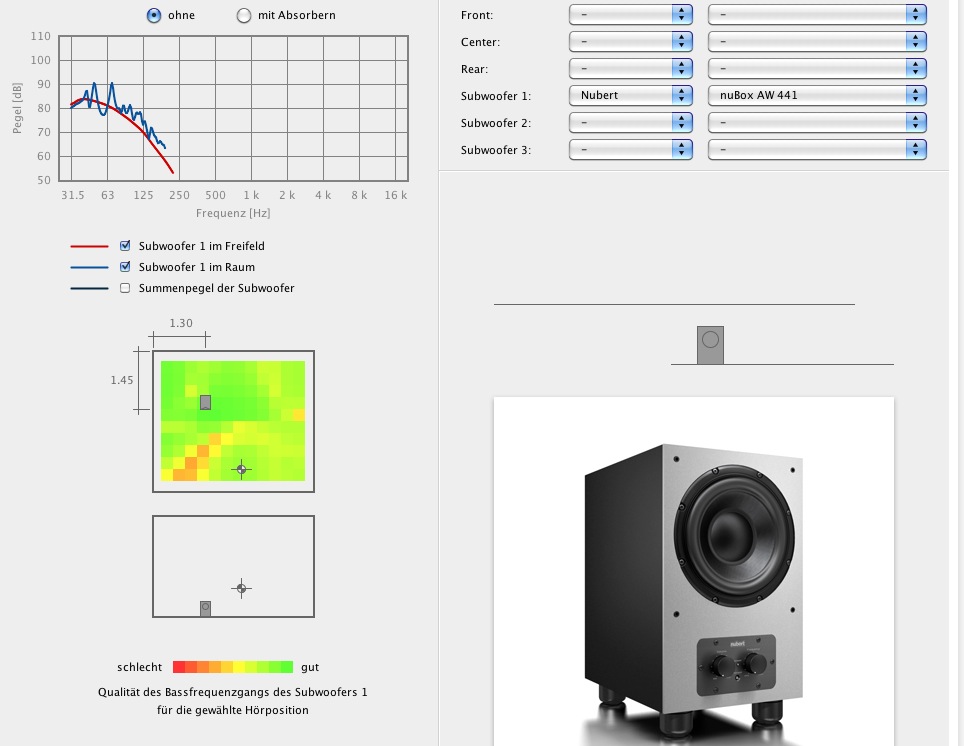Open the Subwoofer 1 brand dropdown showing Nubert

[x=630, y=95]
